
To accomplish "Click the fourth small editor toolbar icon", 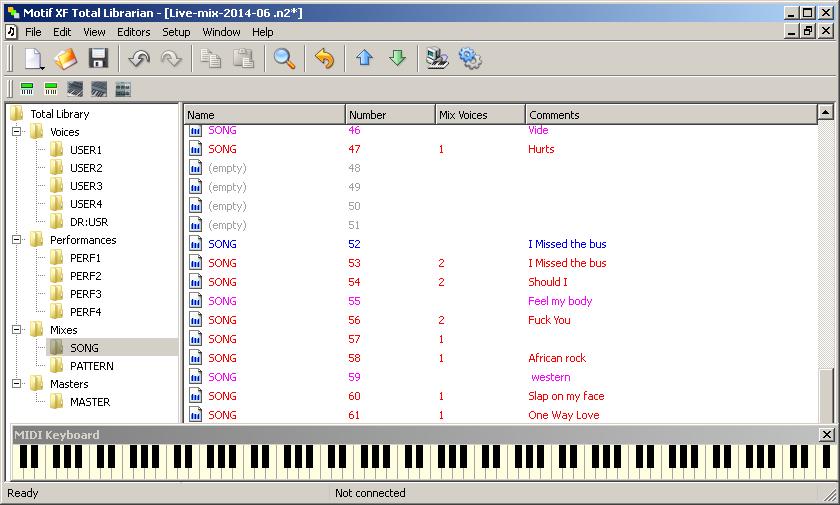I will [x=99, y=88].
